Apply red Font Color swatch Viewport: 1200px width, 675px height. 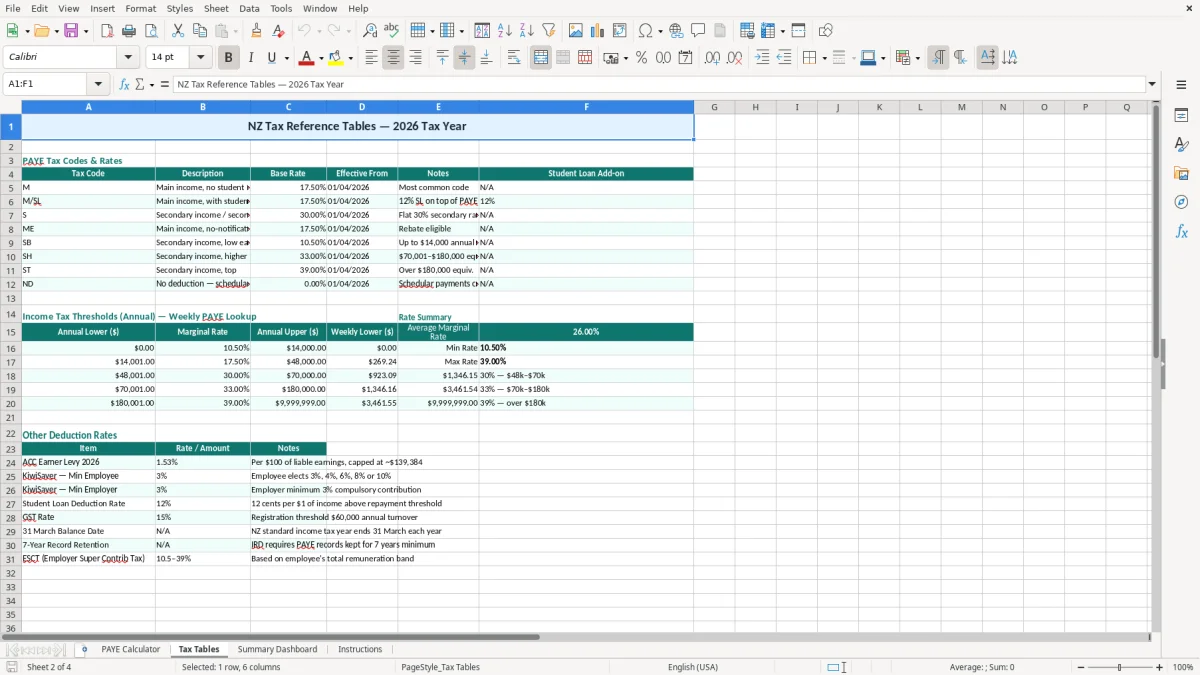click(307, 58)
